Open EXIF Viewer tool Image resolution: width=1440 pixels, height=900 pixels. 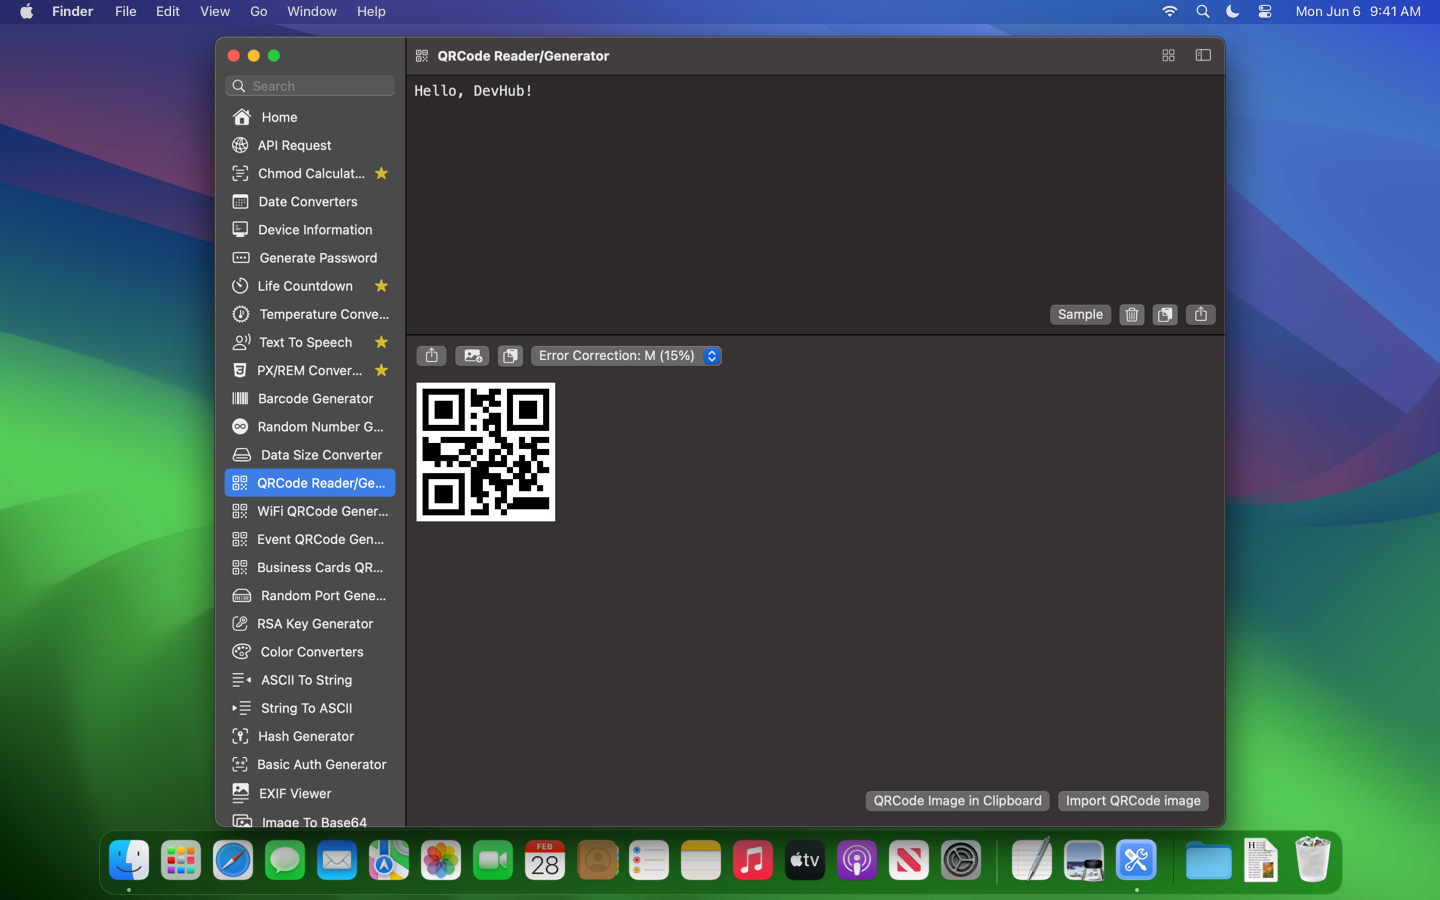(x=310, y=793)
